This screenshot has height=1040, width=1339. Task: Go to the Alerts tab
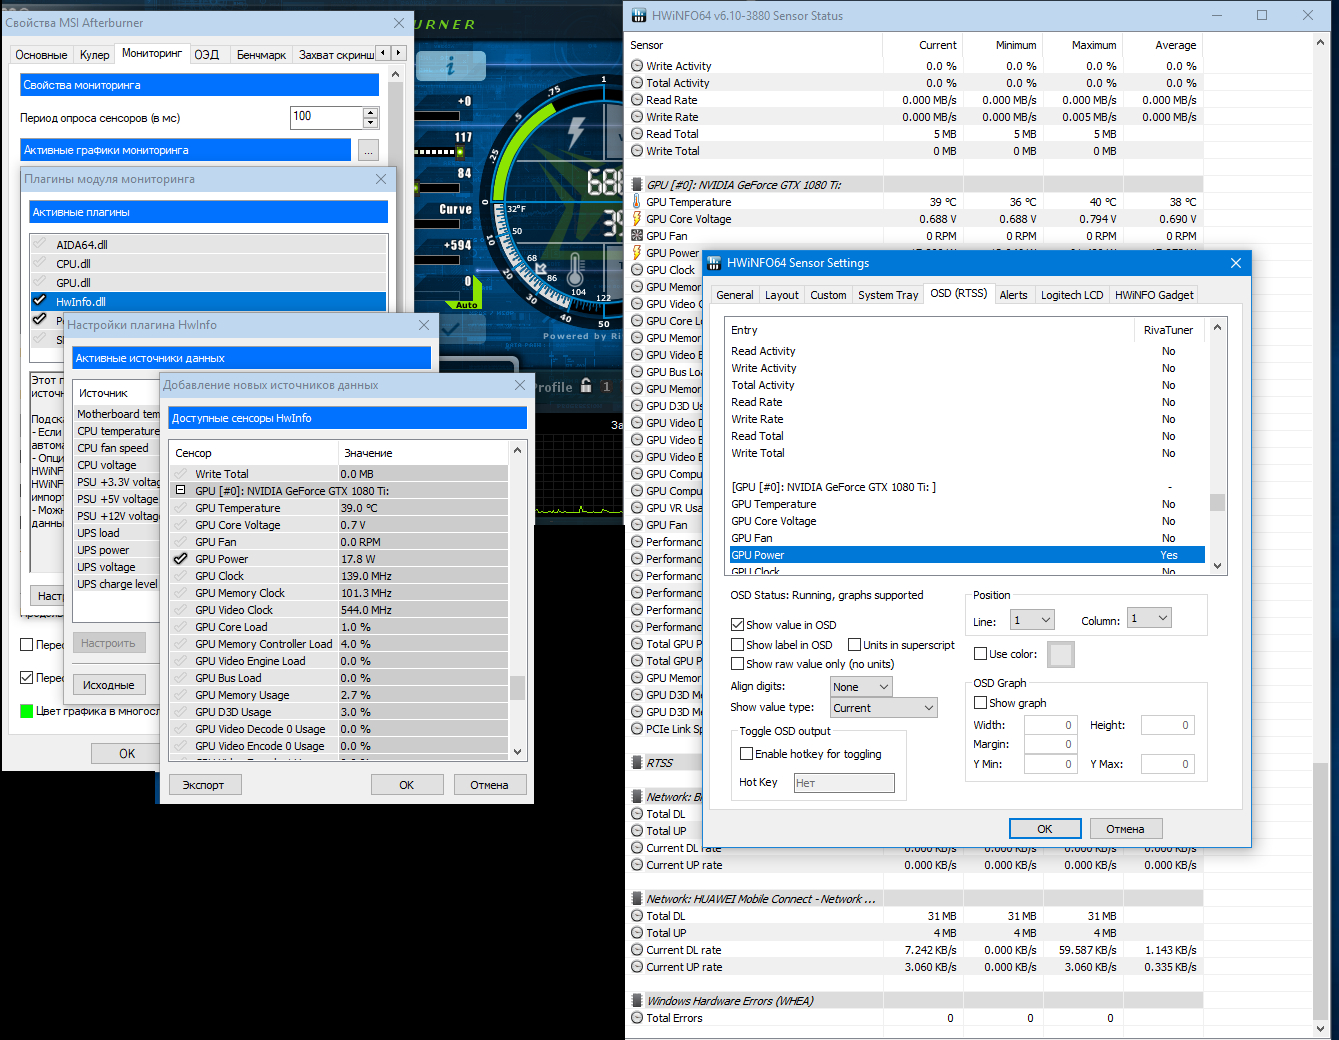[1014, 295]
